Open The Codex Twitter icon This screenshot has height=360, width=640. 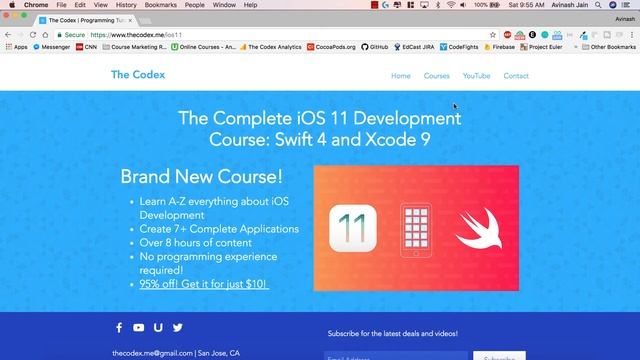click(178, 327)
